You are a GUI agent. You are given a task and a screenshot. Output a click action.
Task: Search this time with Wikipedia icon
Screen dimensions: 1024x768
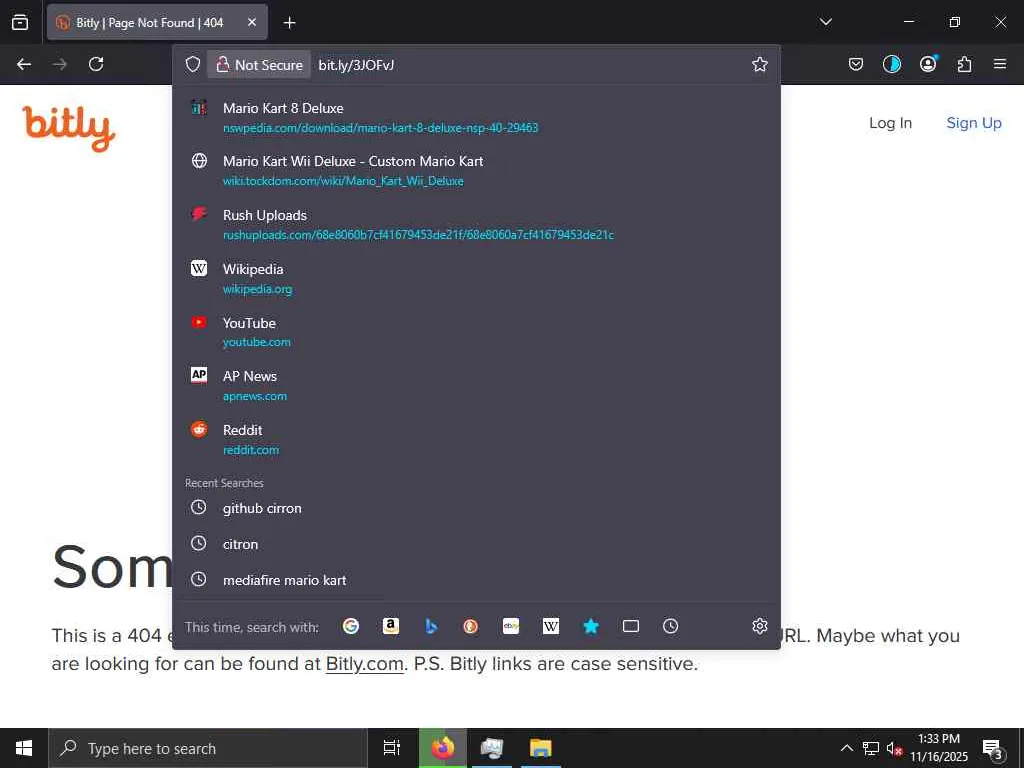tap(551, 626)
